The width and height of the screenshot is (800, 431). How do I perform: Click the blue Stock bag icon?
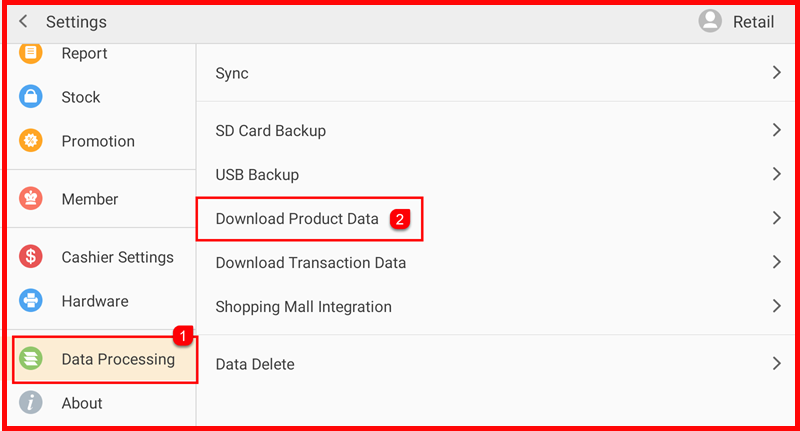tap(31, 97)
